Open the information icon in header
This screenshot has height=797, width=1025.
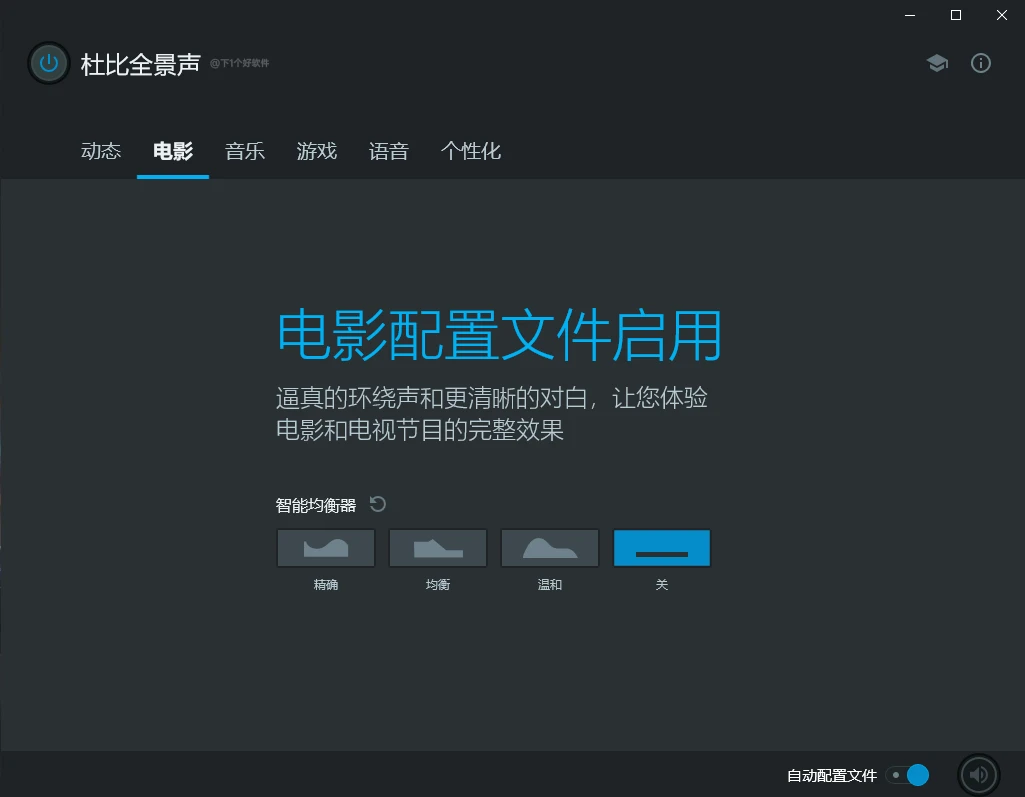pyautogui.click(x=981, y=63)
